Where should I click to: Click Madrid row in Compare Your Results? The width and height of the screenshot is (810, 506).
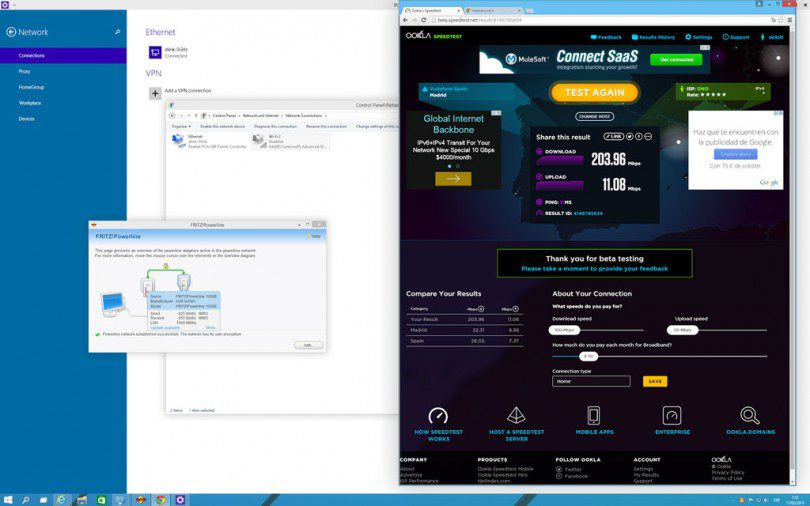pyautogui.click(x=464, y=330)
